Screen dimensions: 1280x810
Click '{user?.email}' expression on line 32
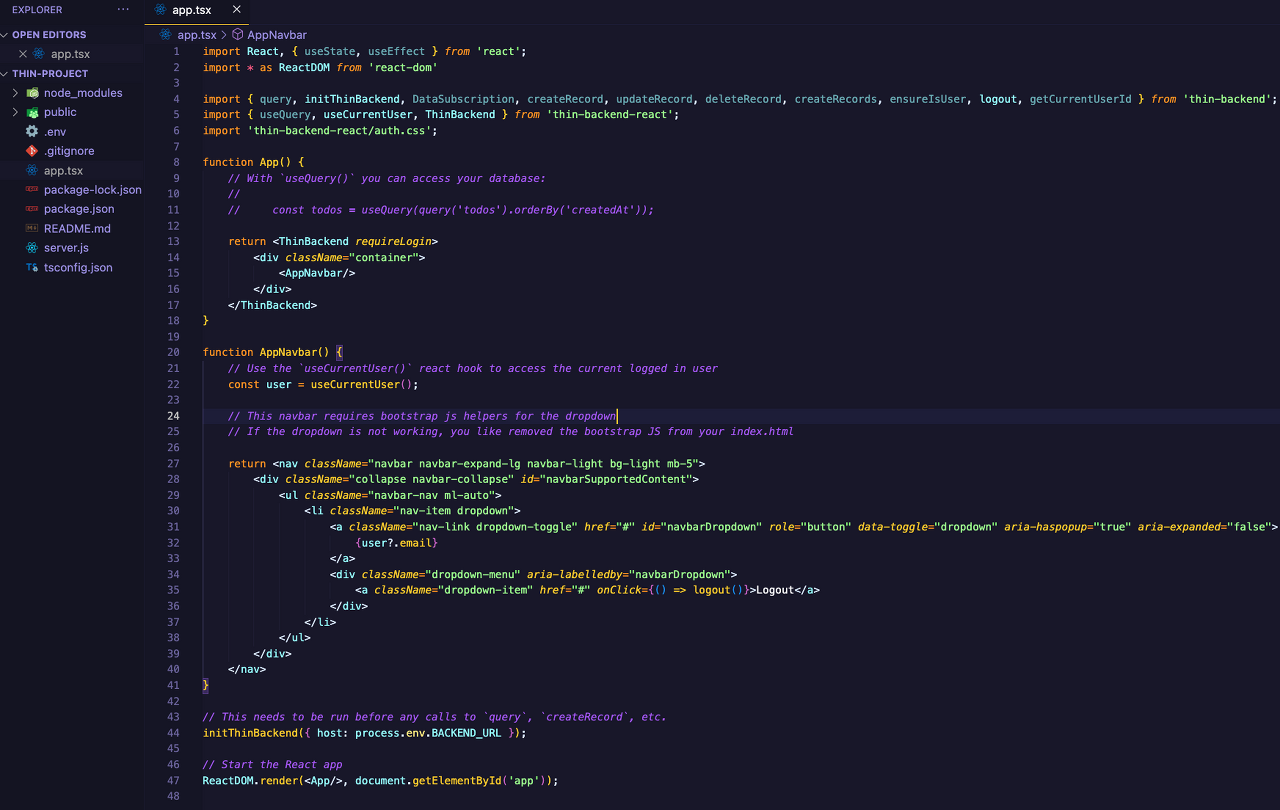[x=396, y=542]
